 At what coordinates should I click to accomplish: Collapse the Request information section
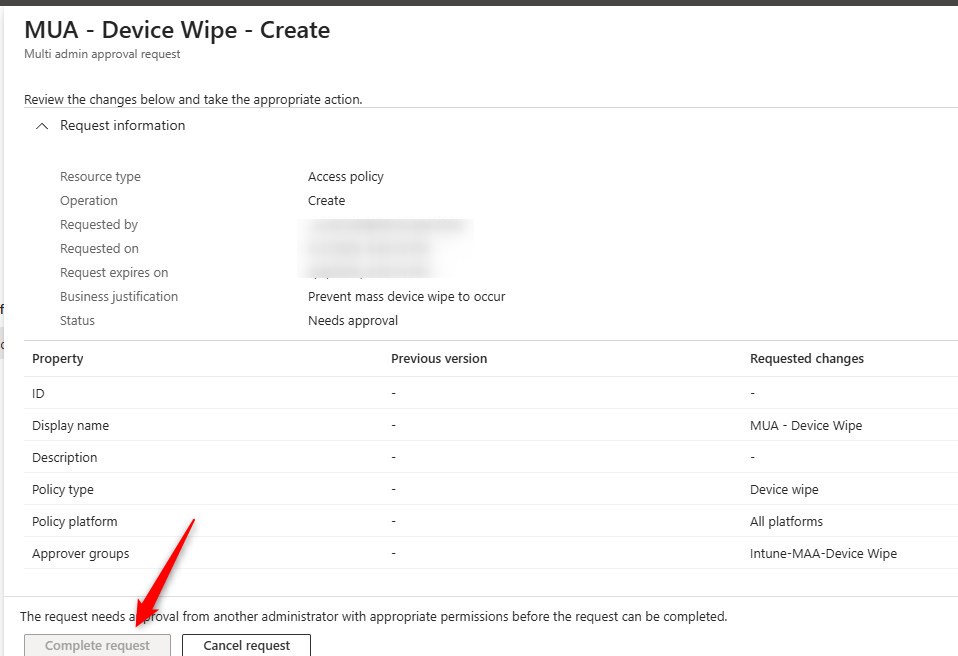42,126
